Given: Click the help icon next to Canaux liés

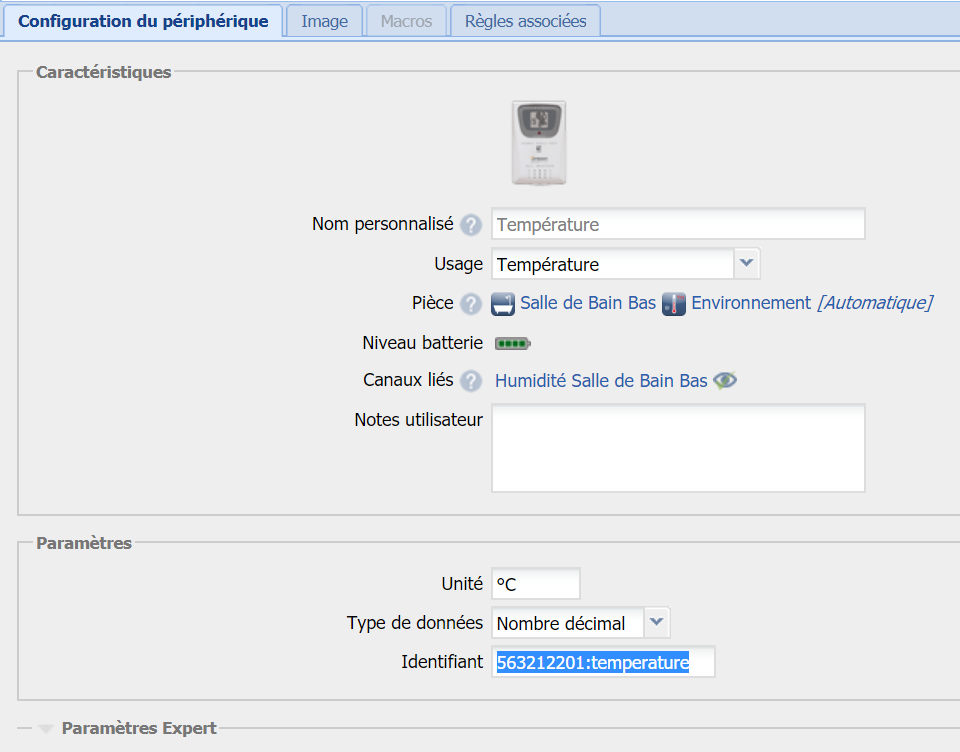Looking at the screenshot, I should pos(470,381).
